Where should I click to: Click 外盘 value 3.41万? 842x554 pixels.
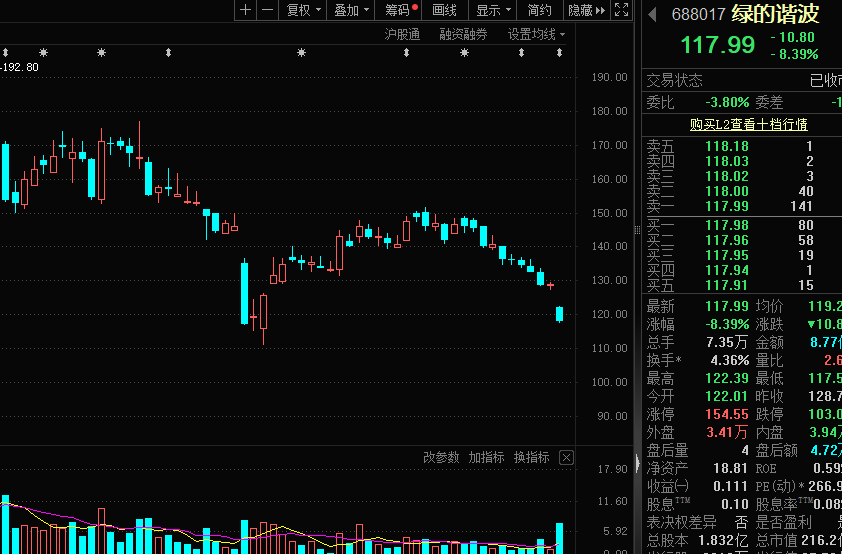pos(727,432)
